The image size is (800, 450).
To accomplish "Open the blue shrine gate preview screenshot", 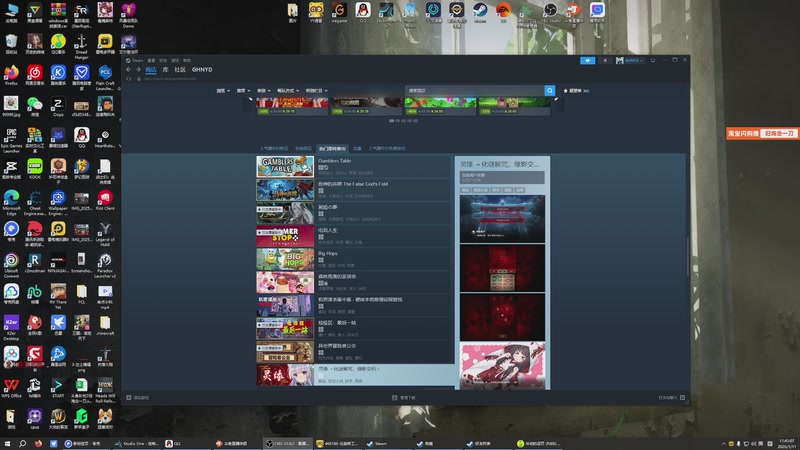I will [502, 218].
